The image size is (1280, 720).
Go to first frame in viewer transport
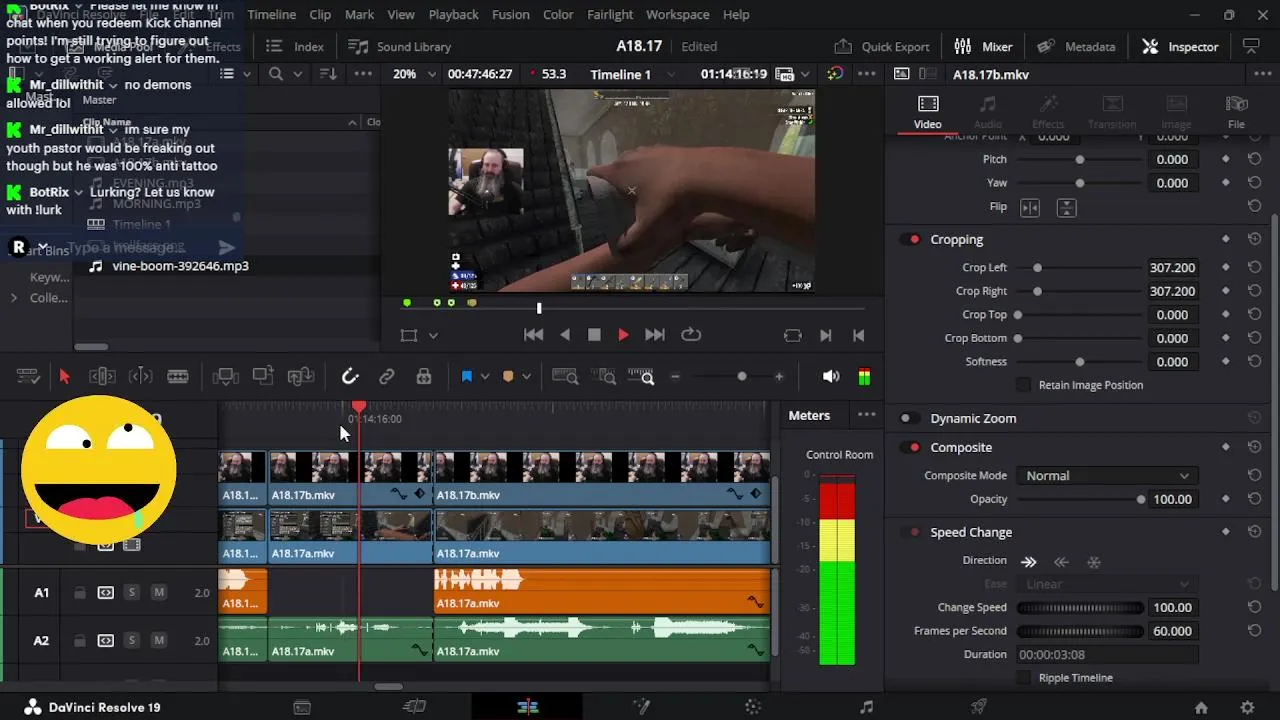coord(534,335)
